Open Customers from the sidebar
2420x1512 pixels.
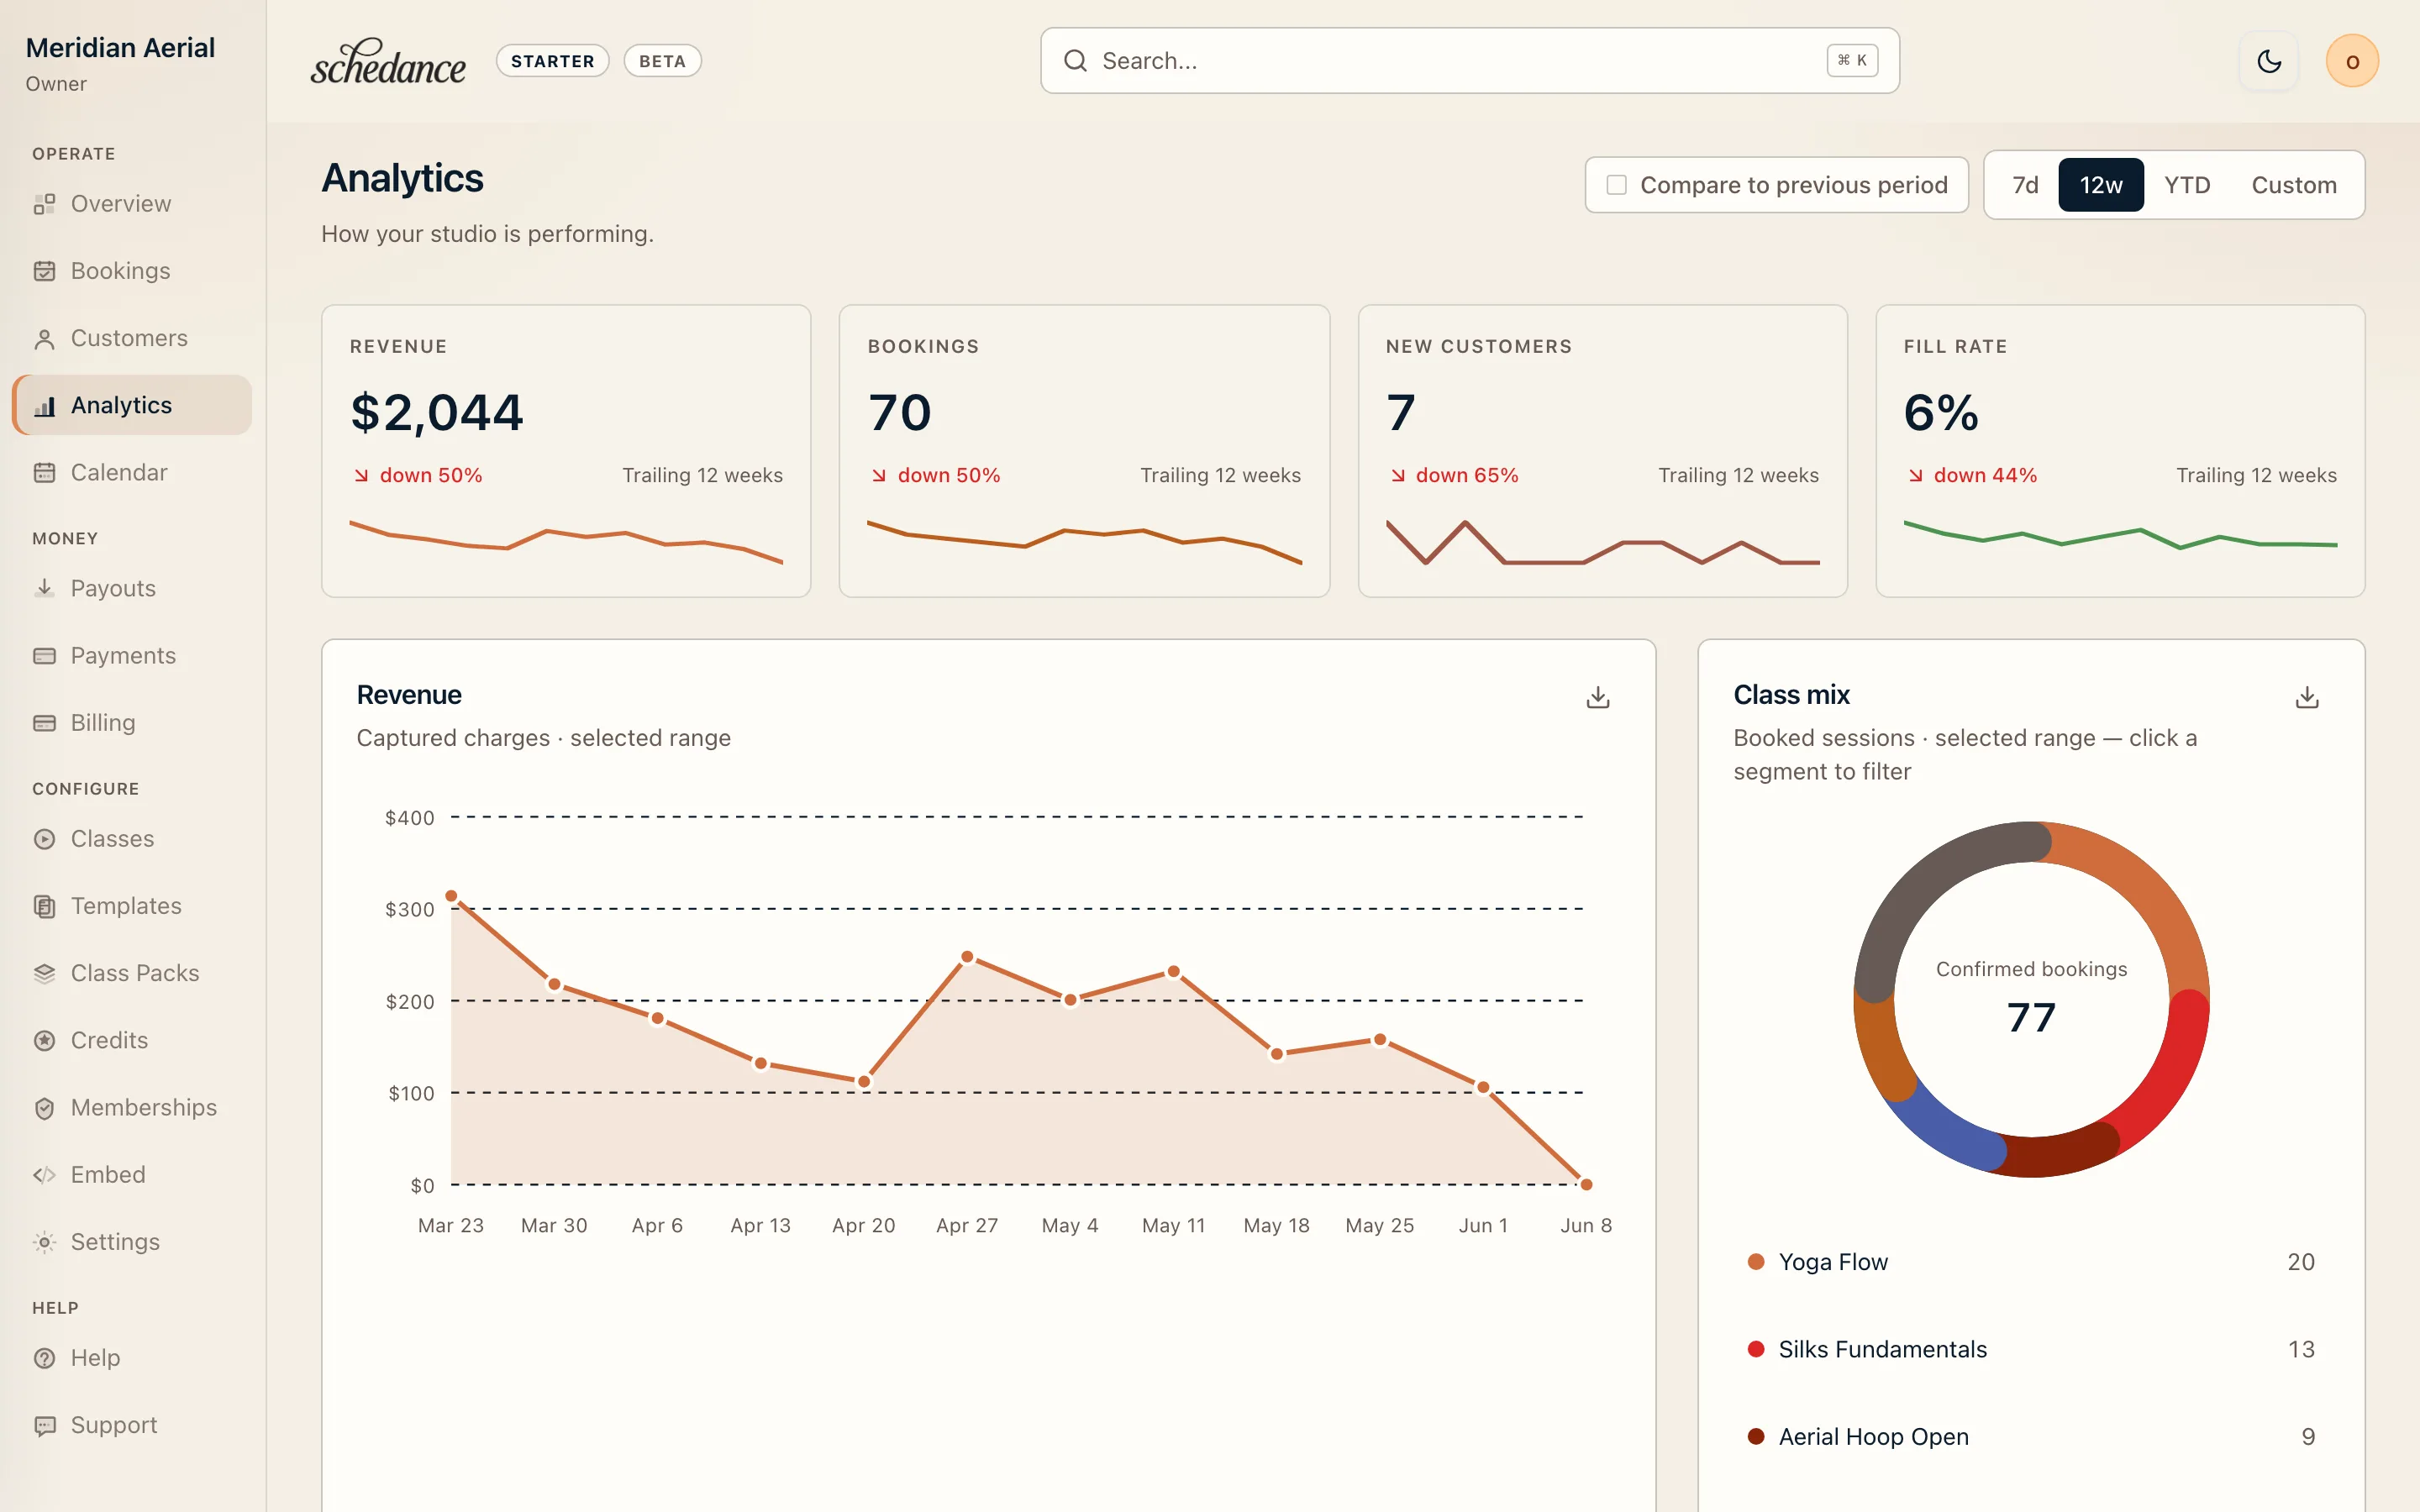132,339
